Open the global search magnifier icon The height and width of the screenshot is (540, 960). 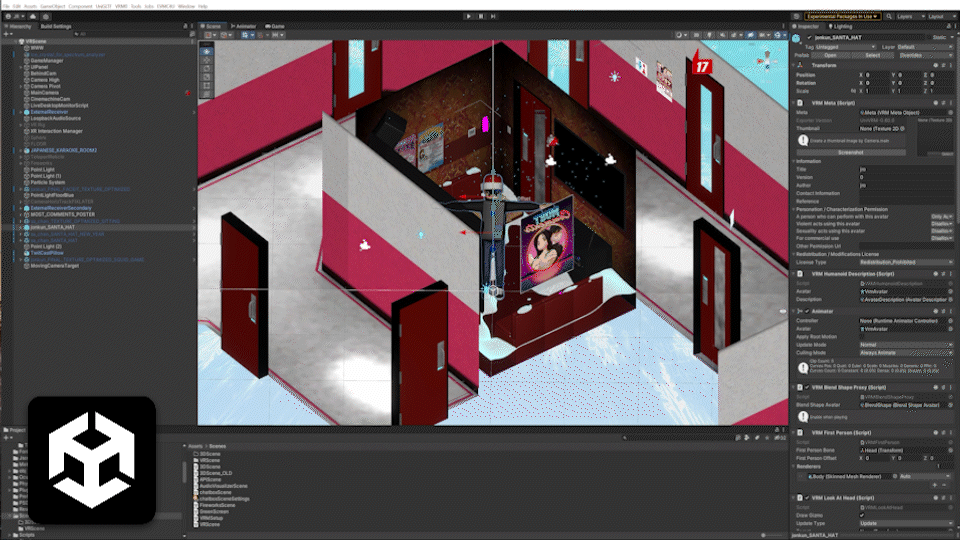pyautogui.click(x=889, y=16)
